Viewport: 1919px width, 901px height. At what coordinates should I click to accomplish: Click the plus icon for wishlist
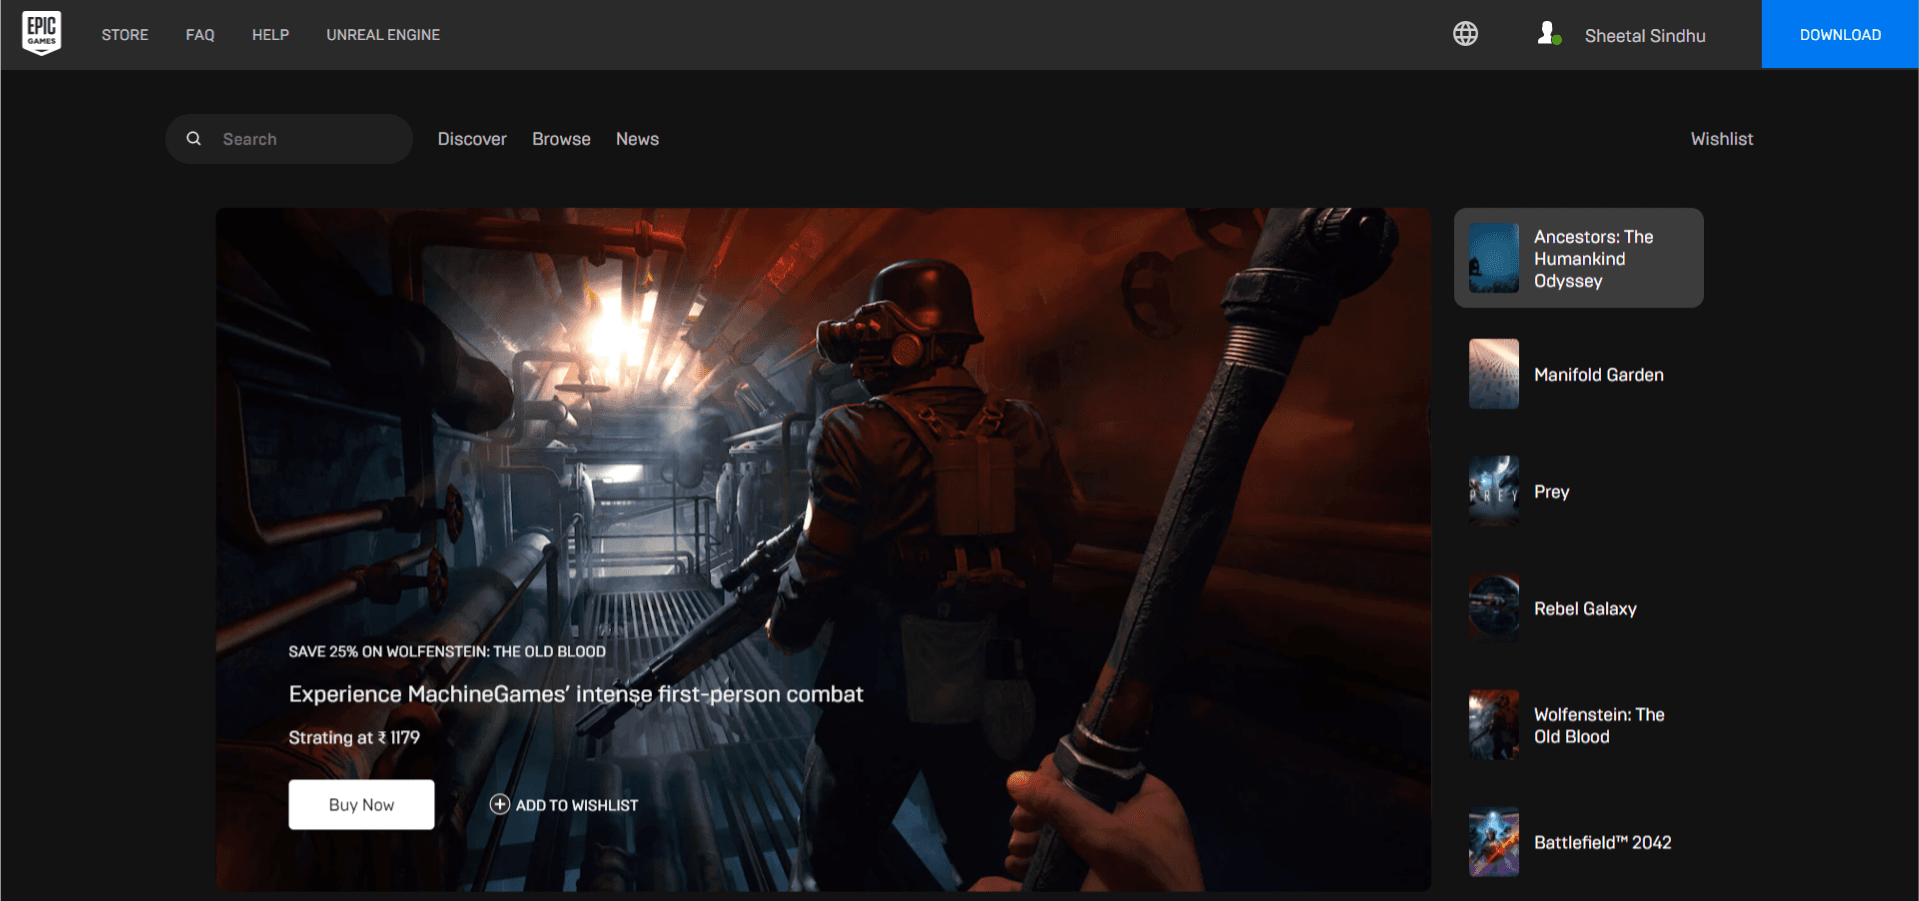coord(500,804)
